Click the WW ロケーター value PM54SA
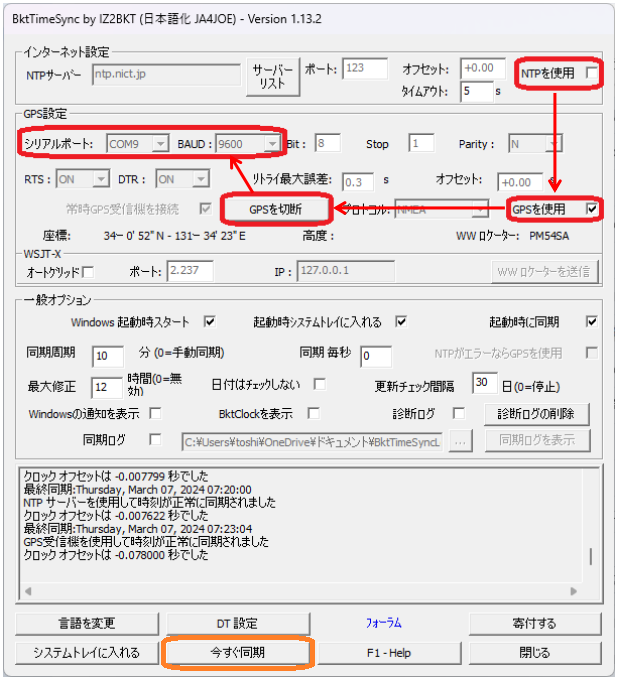The height and width of the screenshot is (680, 617). point(549,236)
